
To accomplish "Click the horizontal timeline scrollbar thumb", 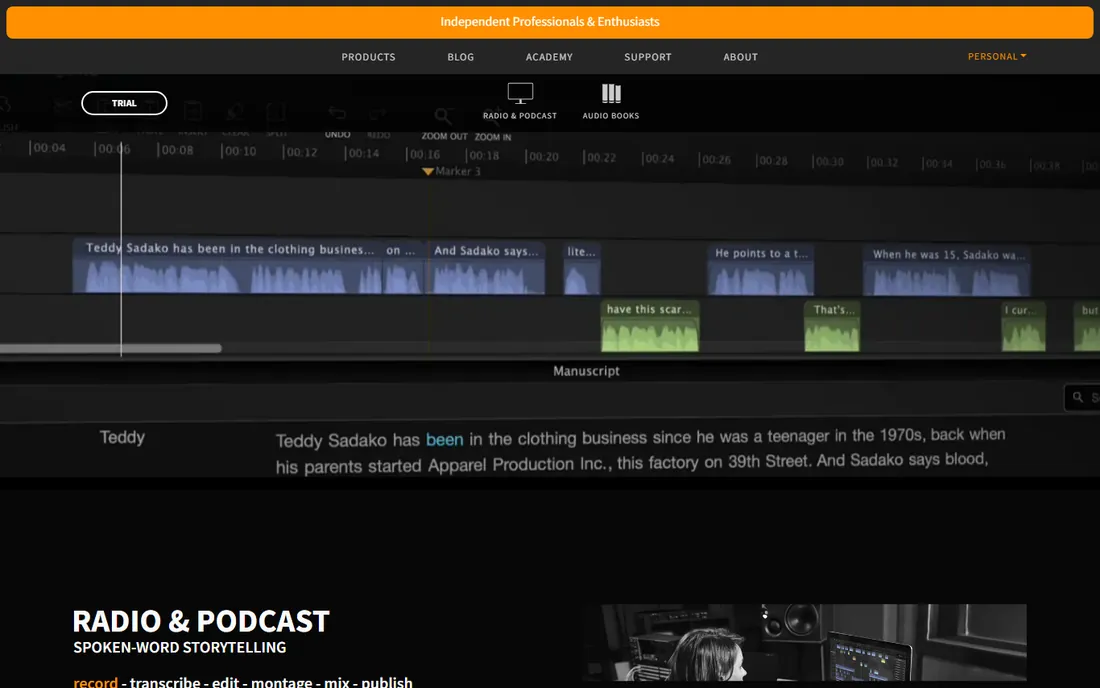I will [x=111, y=348].
